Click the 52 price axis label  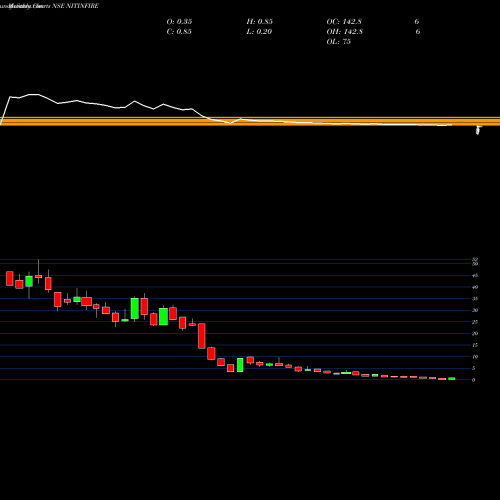coord(475,259)
